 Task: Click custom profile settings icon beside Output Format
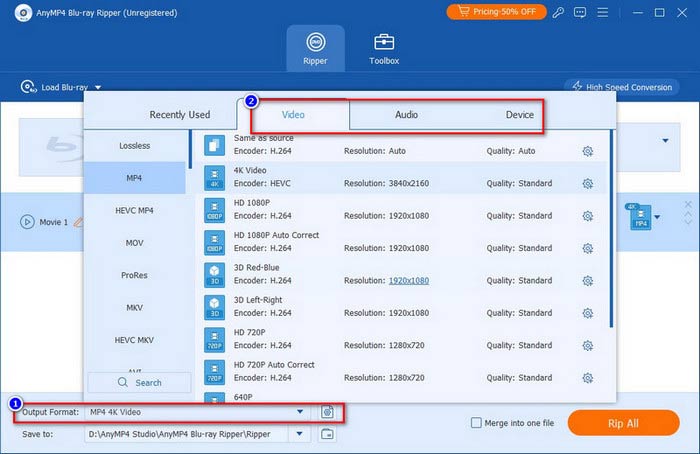click(327, 412)
